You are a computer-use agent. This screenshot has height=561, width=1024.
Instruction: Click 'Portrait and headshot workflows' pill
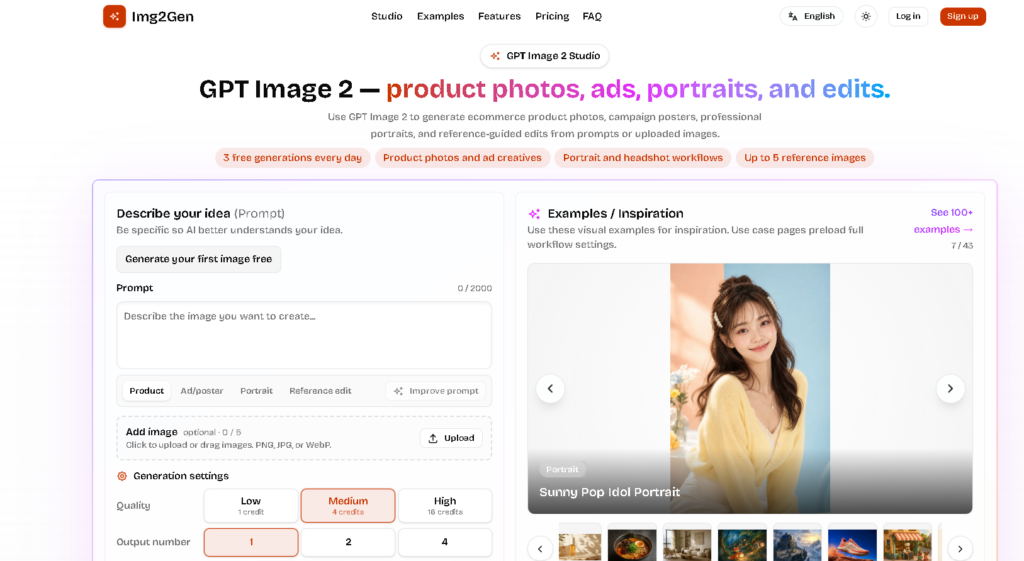(x=643, y=158)
